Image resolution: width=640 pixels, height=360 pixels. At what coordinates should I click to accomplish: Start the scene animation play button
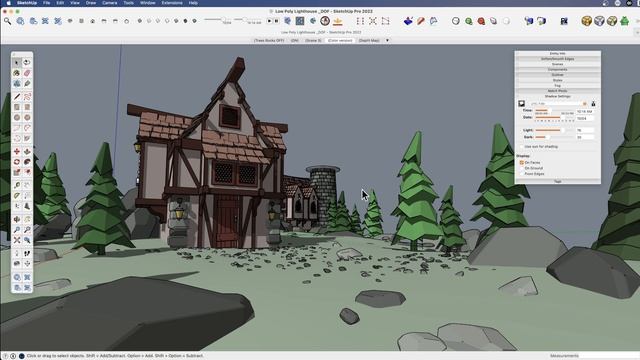coord(269,21)
